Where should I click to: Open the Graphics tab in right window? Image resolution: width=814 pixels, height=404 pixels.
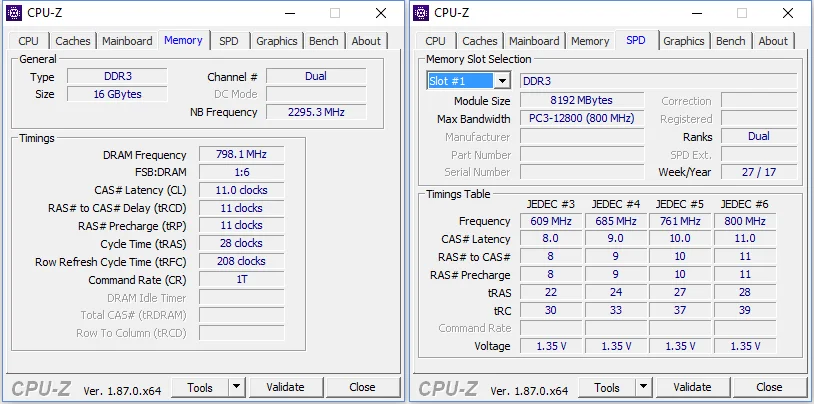pos(684,41)
